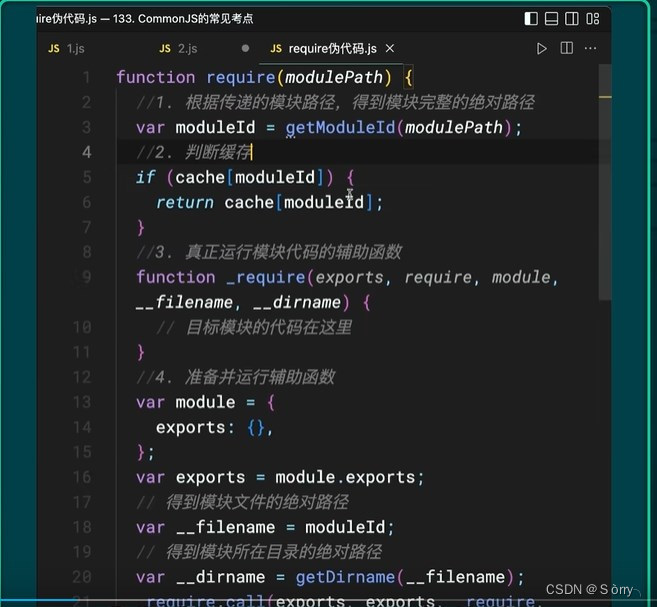Screen dimensions: 657x607
Task: Click 'exports: {},' on line 14
Action: click(214, 428)
